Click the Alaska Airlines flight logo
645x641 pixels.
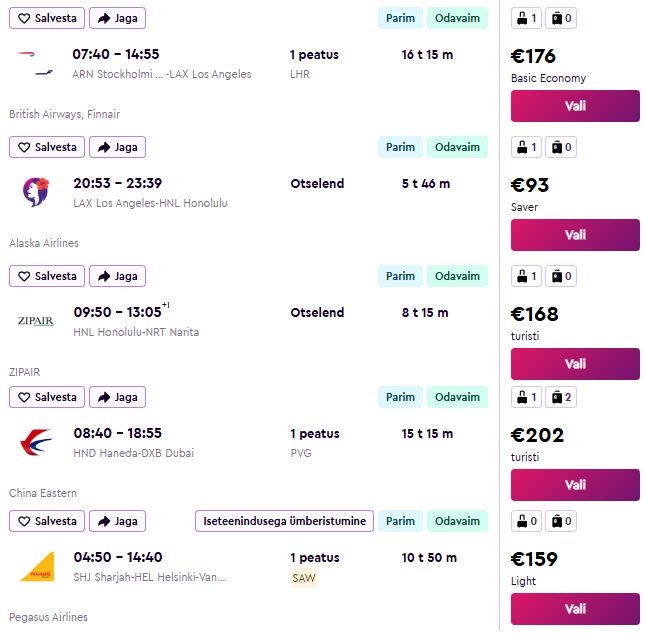[x=36, y=192]
